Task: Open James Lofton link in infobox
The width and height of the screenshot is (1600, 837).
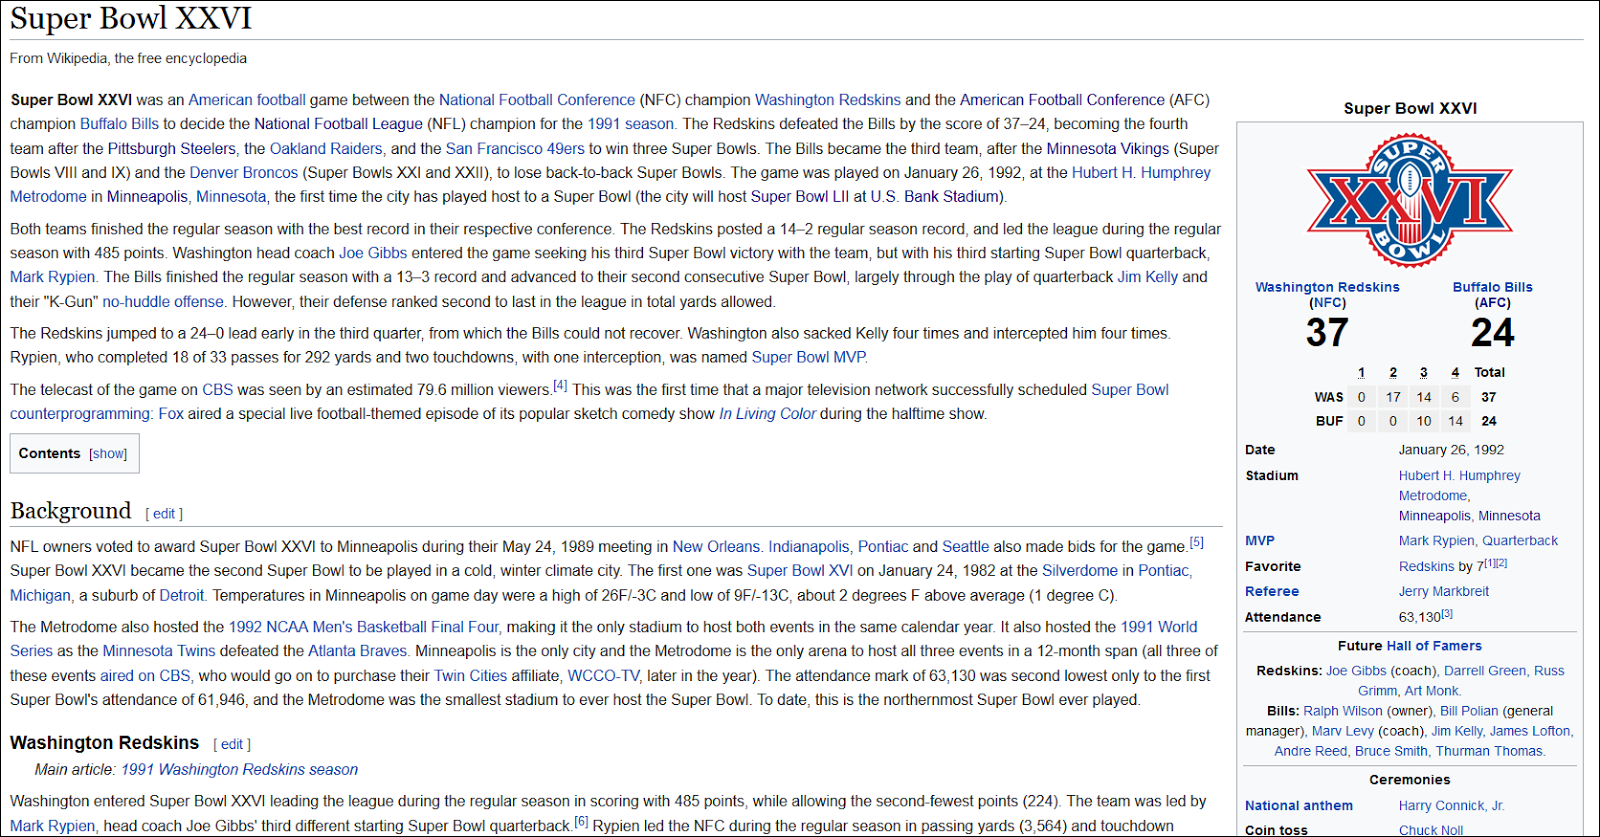Action: (x=1530, y=731)
